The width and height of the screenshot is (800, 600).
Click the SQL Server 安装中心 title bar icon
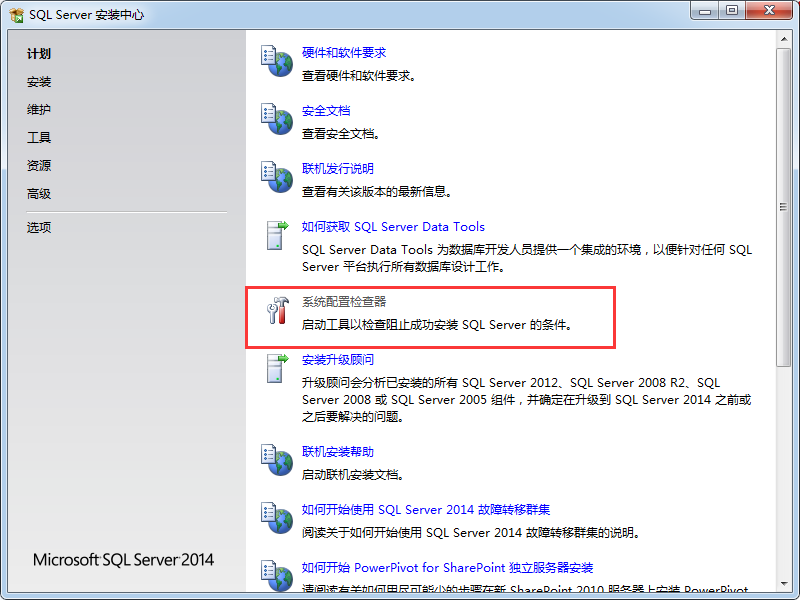pos(16,15)
